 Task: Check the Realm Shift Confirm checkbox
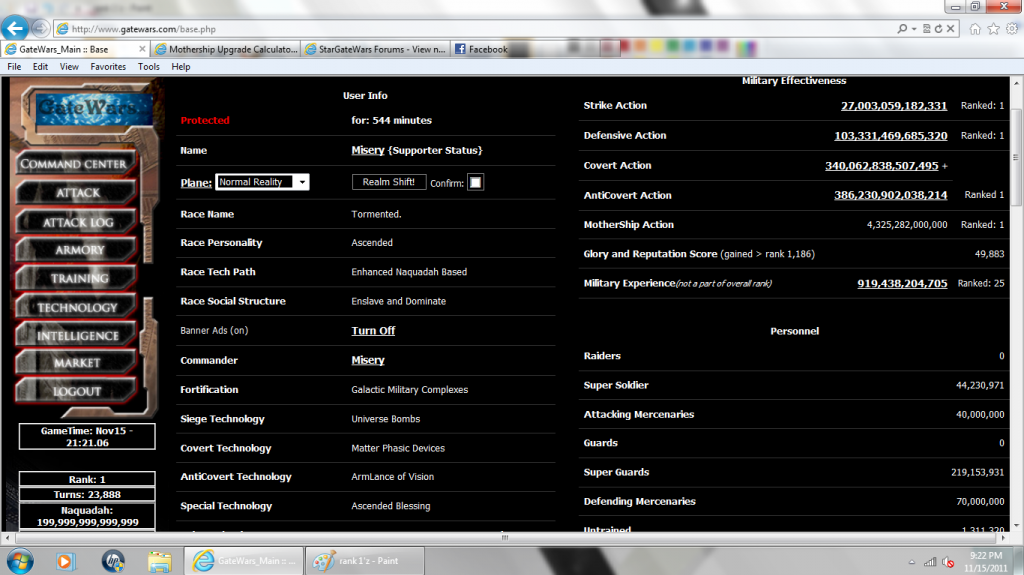(476, 182)
